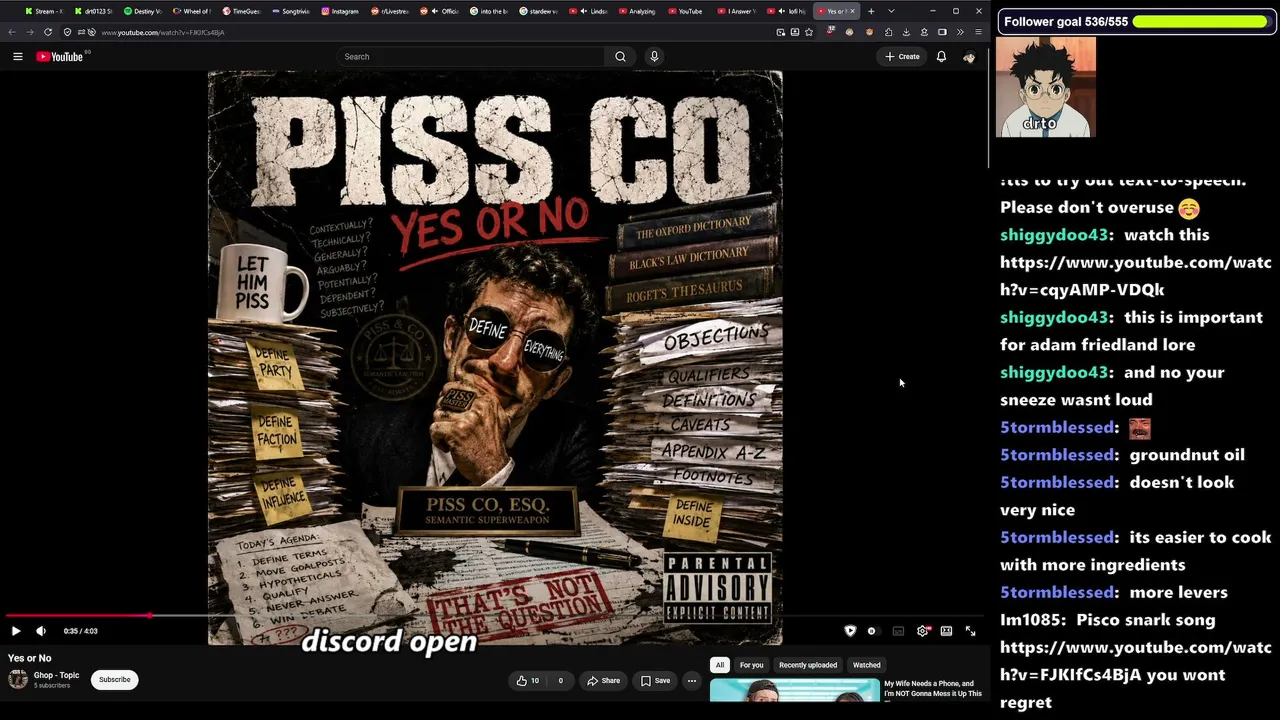Open the browser application menu

pyautogui.click(x=978, y=32)
